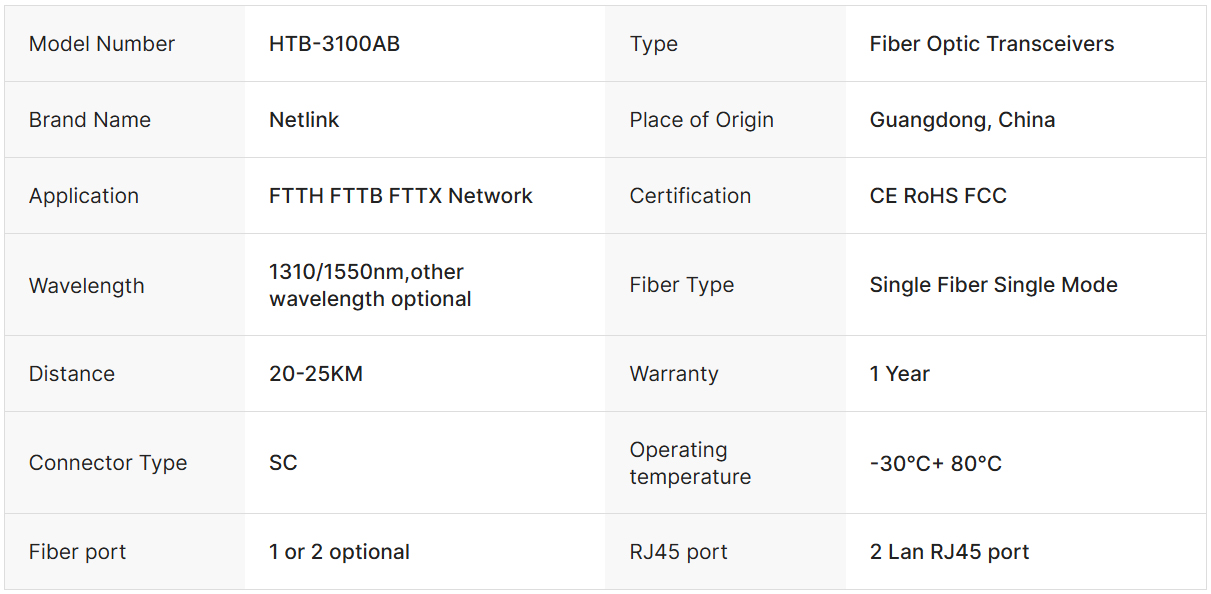
Task: Click the Operating temperature label
Action: click(x=690, y=463)
